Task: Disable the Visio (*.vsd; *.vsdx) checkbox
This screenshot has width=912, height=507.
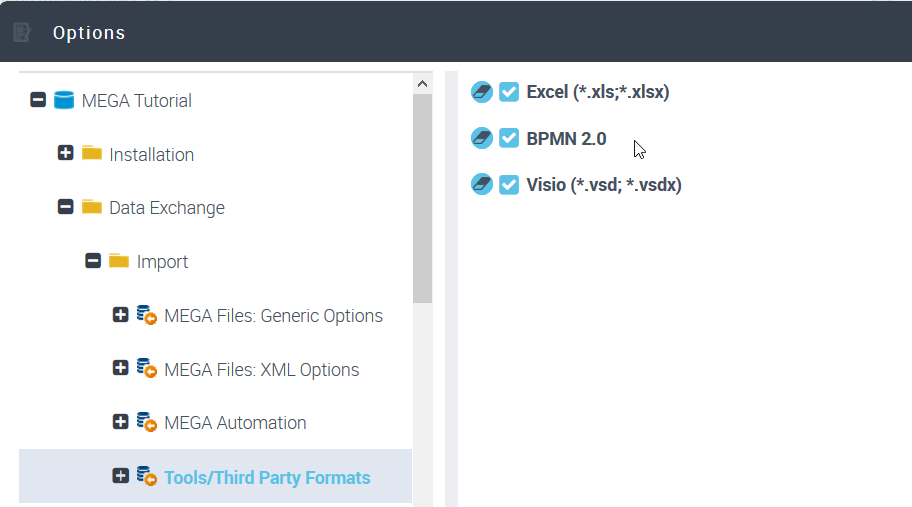Action: coord(509,184)
